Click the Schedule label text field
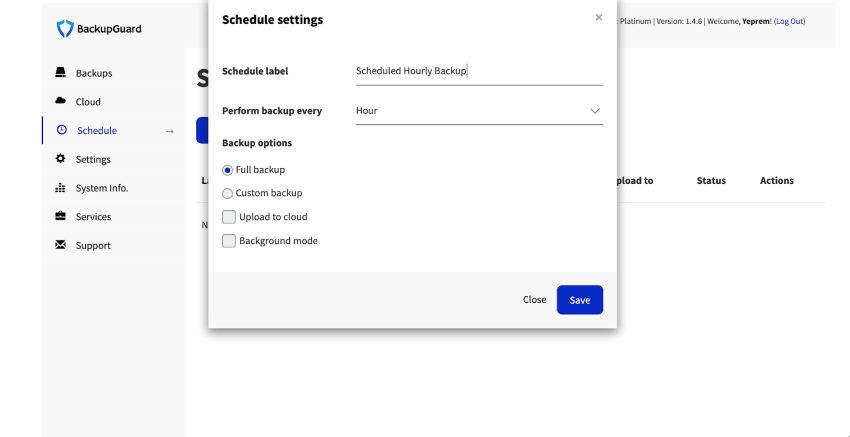Screen dimensions: 850x437 [x=478, y=71]
